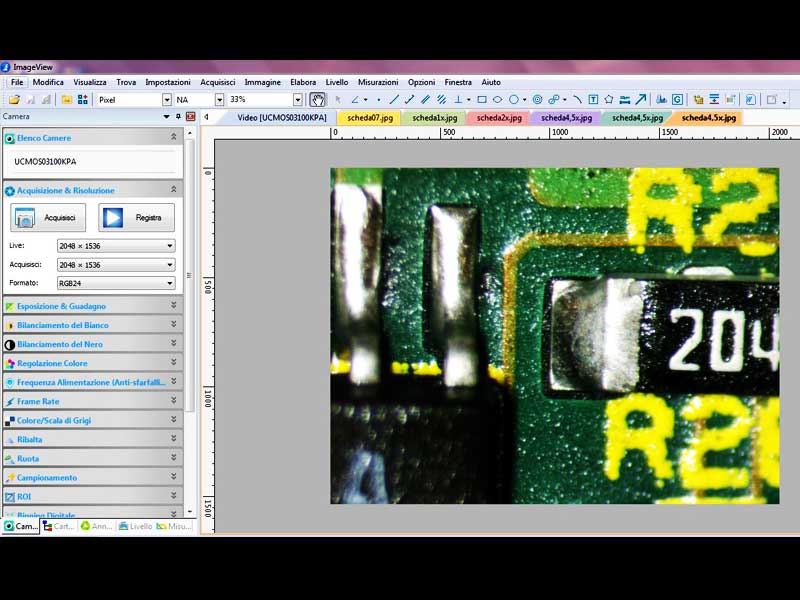Switch to the scheda2x.jpg tab
800x600 pixels.
(499, 118)
